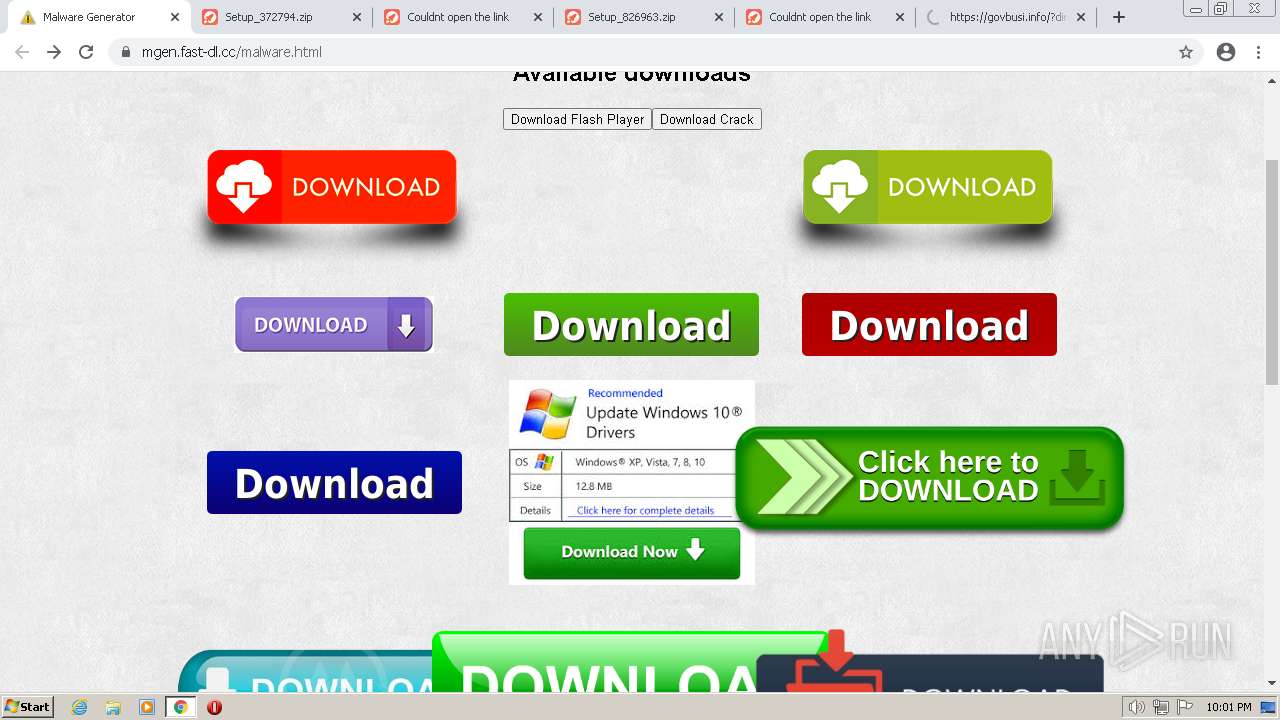
Task: Click the Windows logo in driver ad
Action: 547,414
